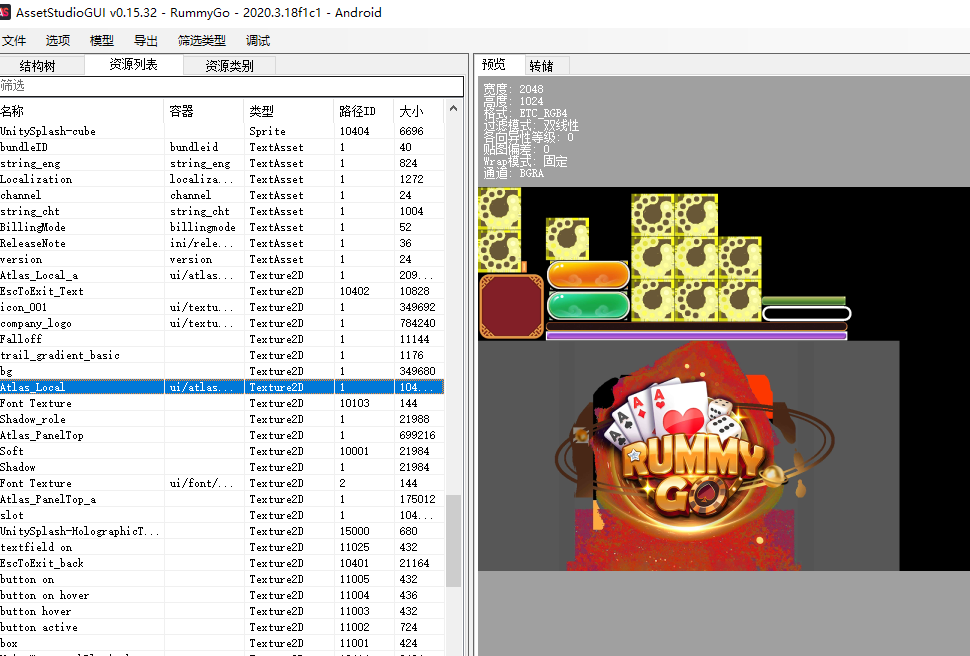
Task: Select the Falloff texture row
Action: click(222, 339)
